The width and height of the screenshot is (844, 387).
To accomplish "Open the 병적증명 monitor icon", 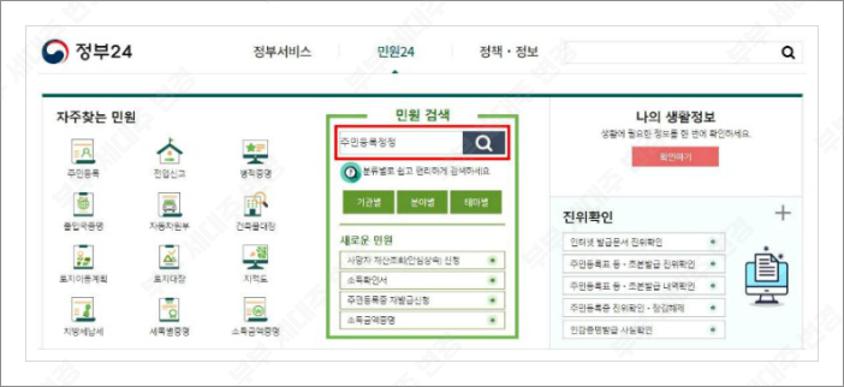I will pos(255,152).
